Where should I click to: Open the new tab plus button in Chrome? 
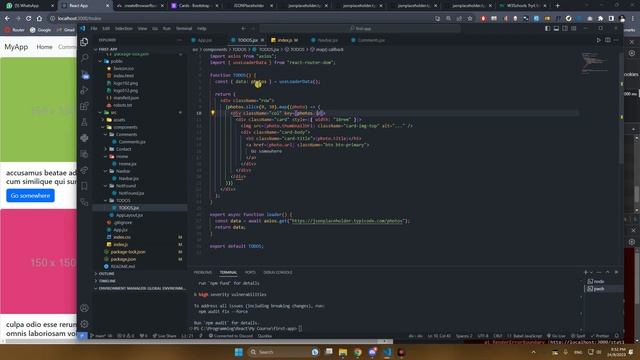pyautogui.click(x=558, y=6)
